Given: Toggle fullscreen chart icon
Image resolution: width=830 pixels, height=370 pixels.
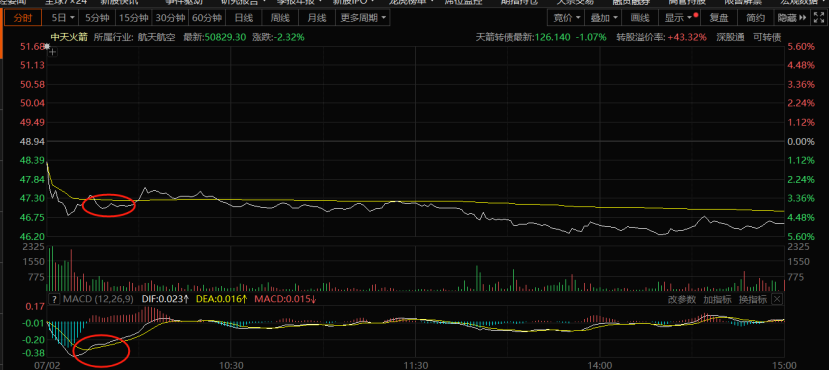Looking at the screenshot, I should (x=819, y=18).
